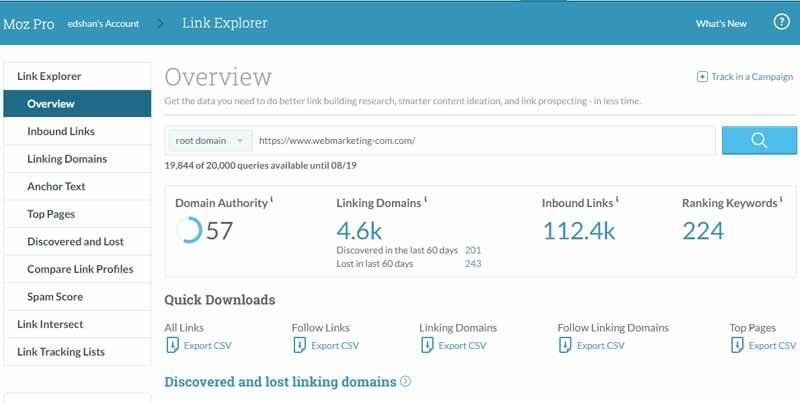Click the queries available text
This screenshot has height=402, width=800.
point(261,166)
